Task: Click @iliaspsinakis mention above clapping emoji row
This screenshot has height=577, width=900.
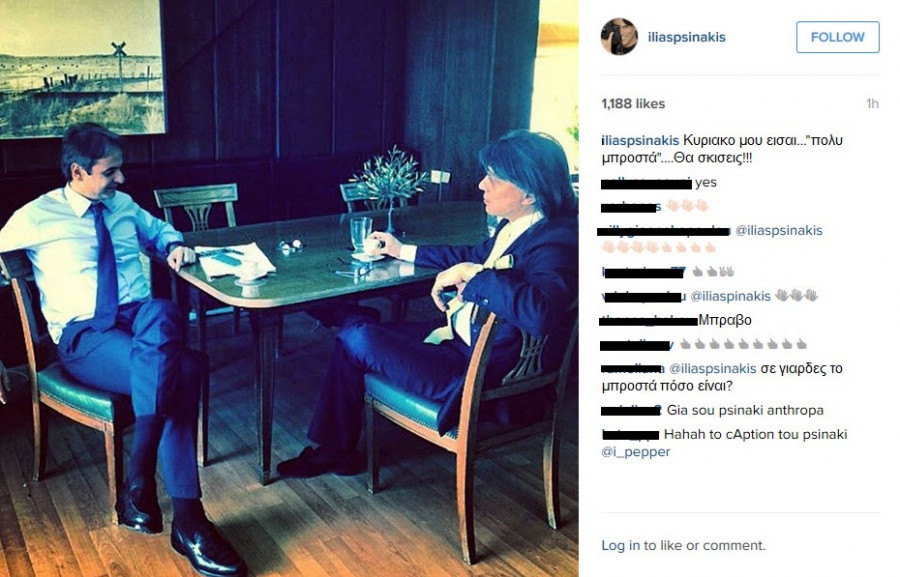Action: 779,231
